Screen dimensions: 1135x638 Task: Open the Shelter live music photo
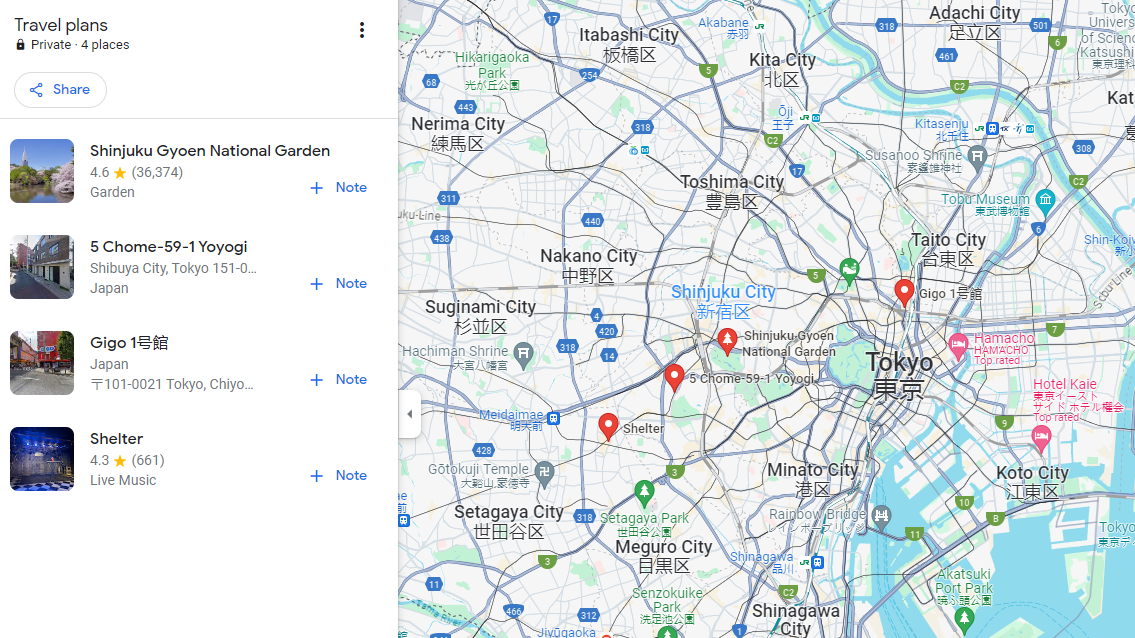coord(42,459)
